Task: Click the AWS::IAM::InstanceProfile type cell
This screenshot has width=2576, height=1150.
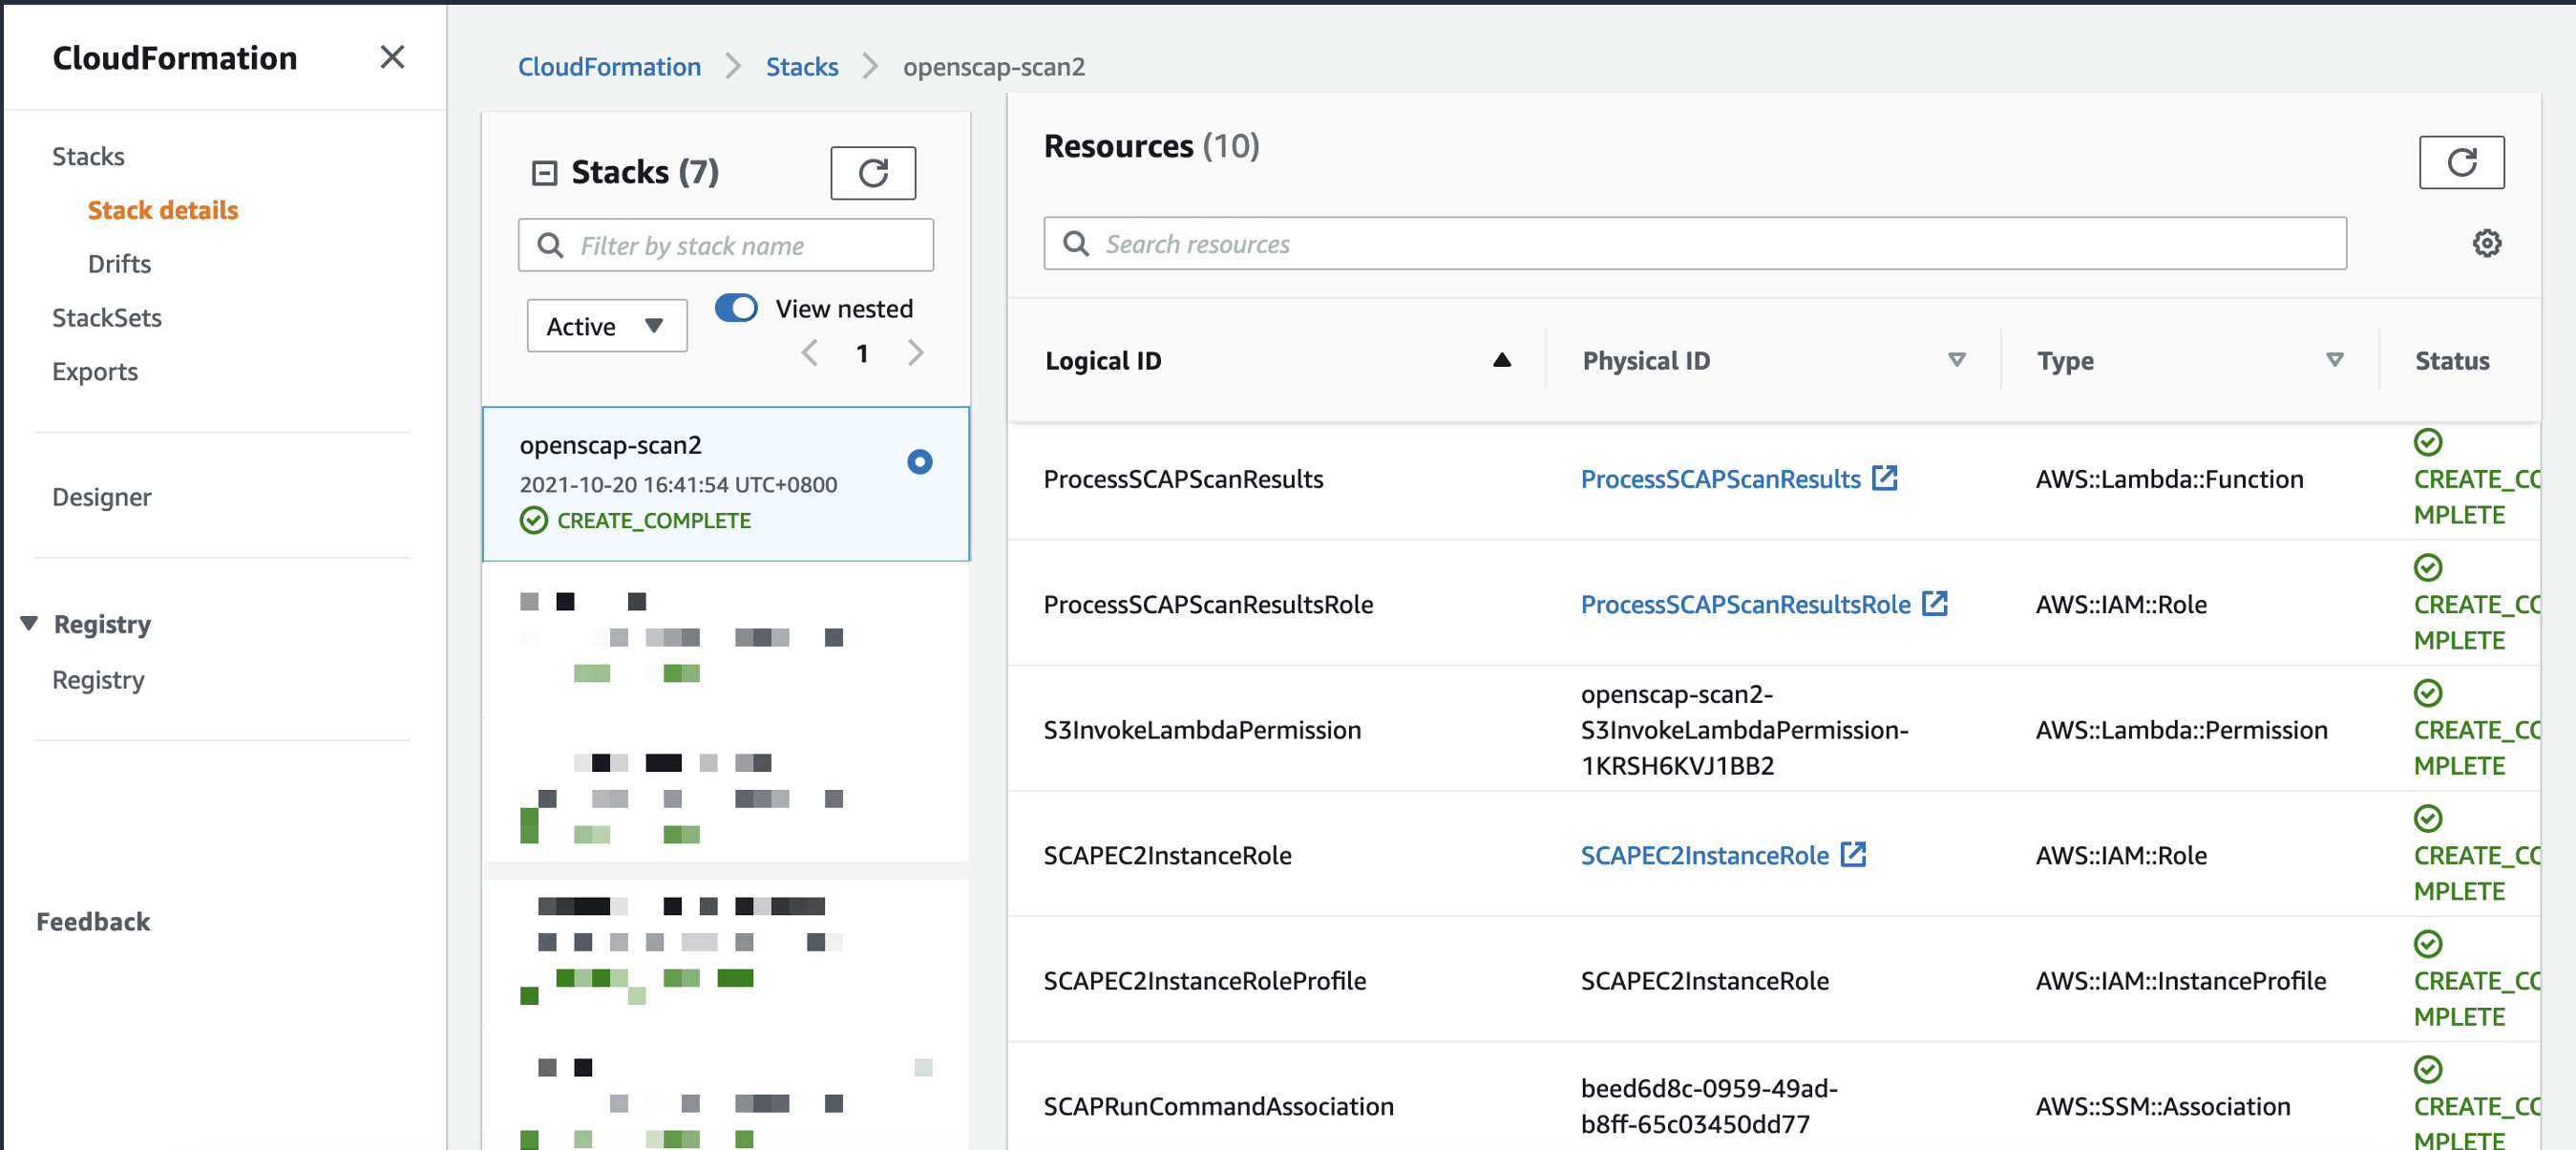Action: [2180, 980]
